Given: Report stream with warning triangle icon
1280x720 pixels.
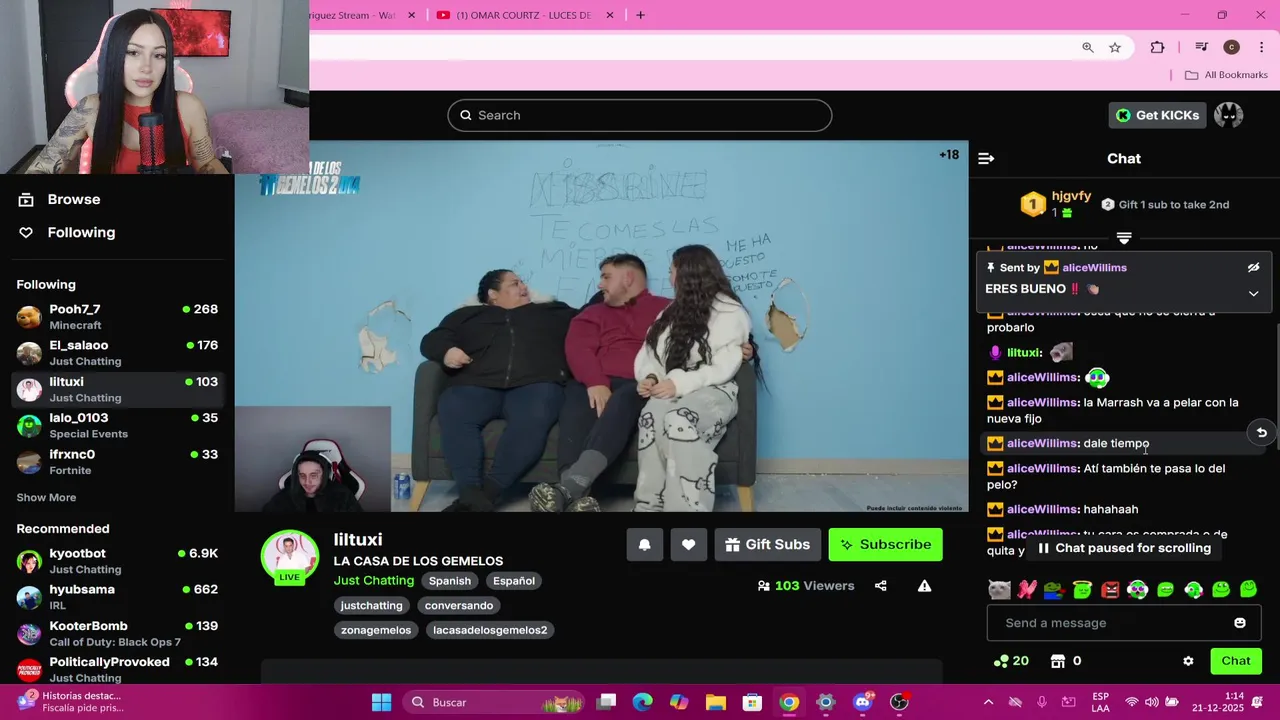Looking at the screenshot, I should tap(925, 586).
